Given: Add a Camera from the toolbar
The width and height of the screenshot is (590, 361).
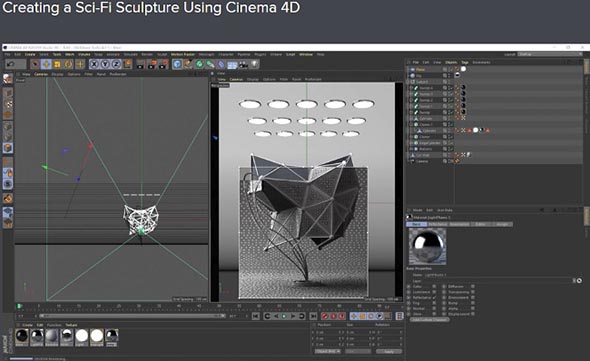Looking at the screenshot, I should 243,64.
